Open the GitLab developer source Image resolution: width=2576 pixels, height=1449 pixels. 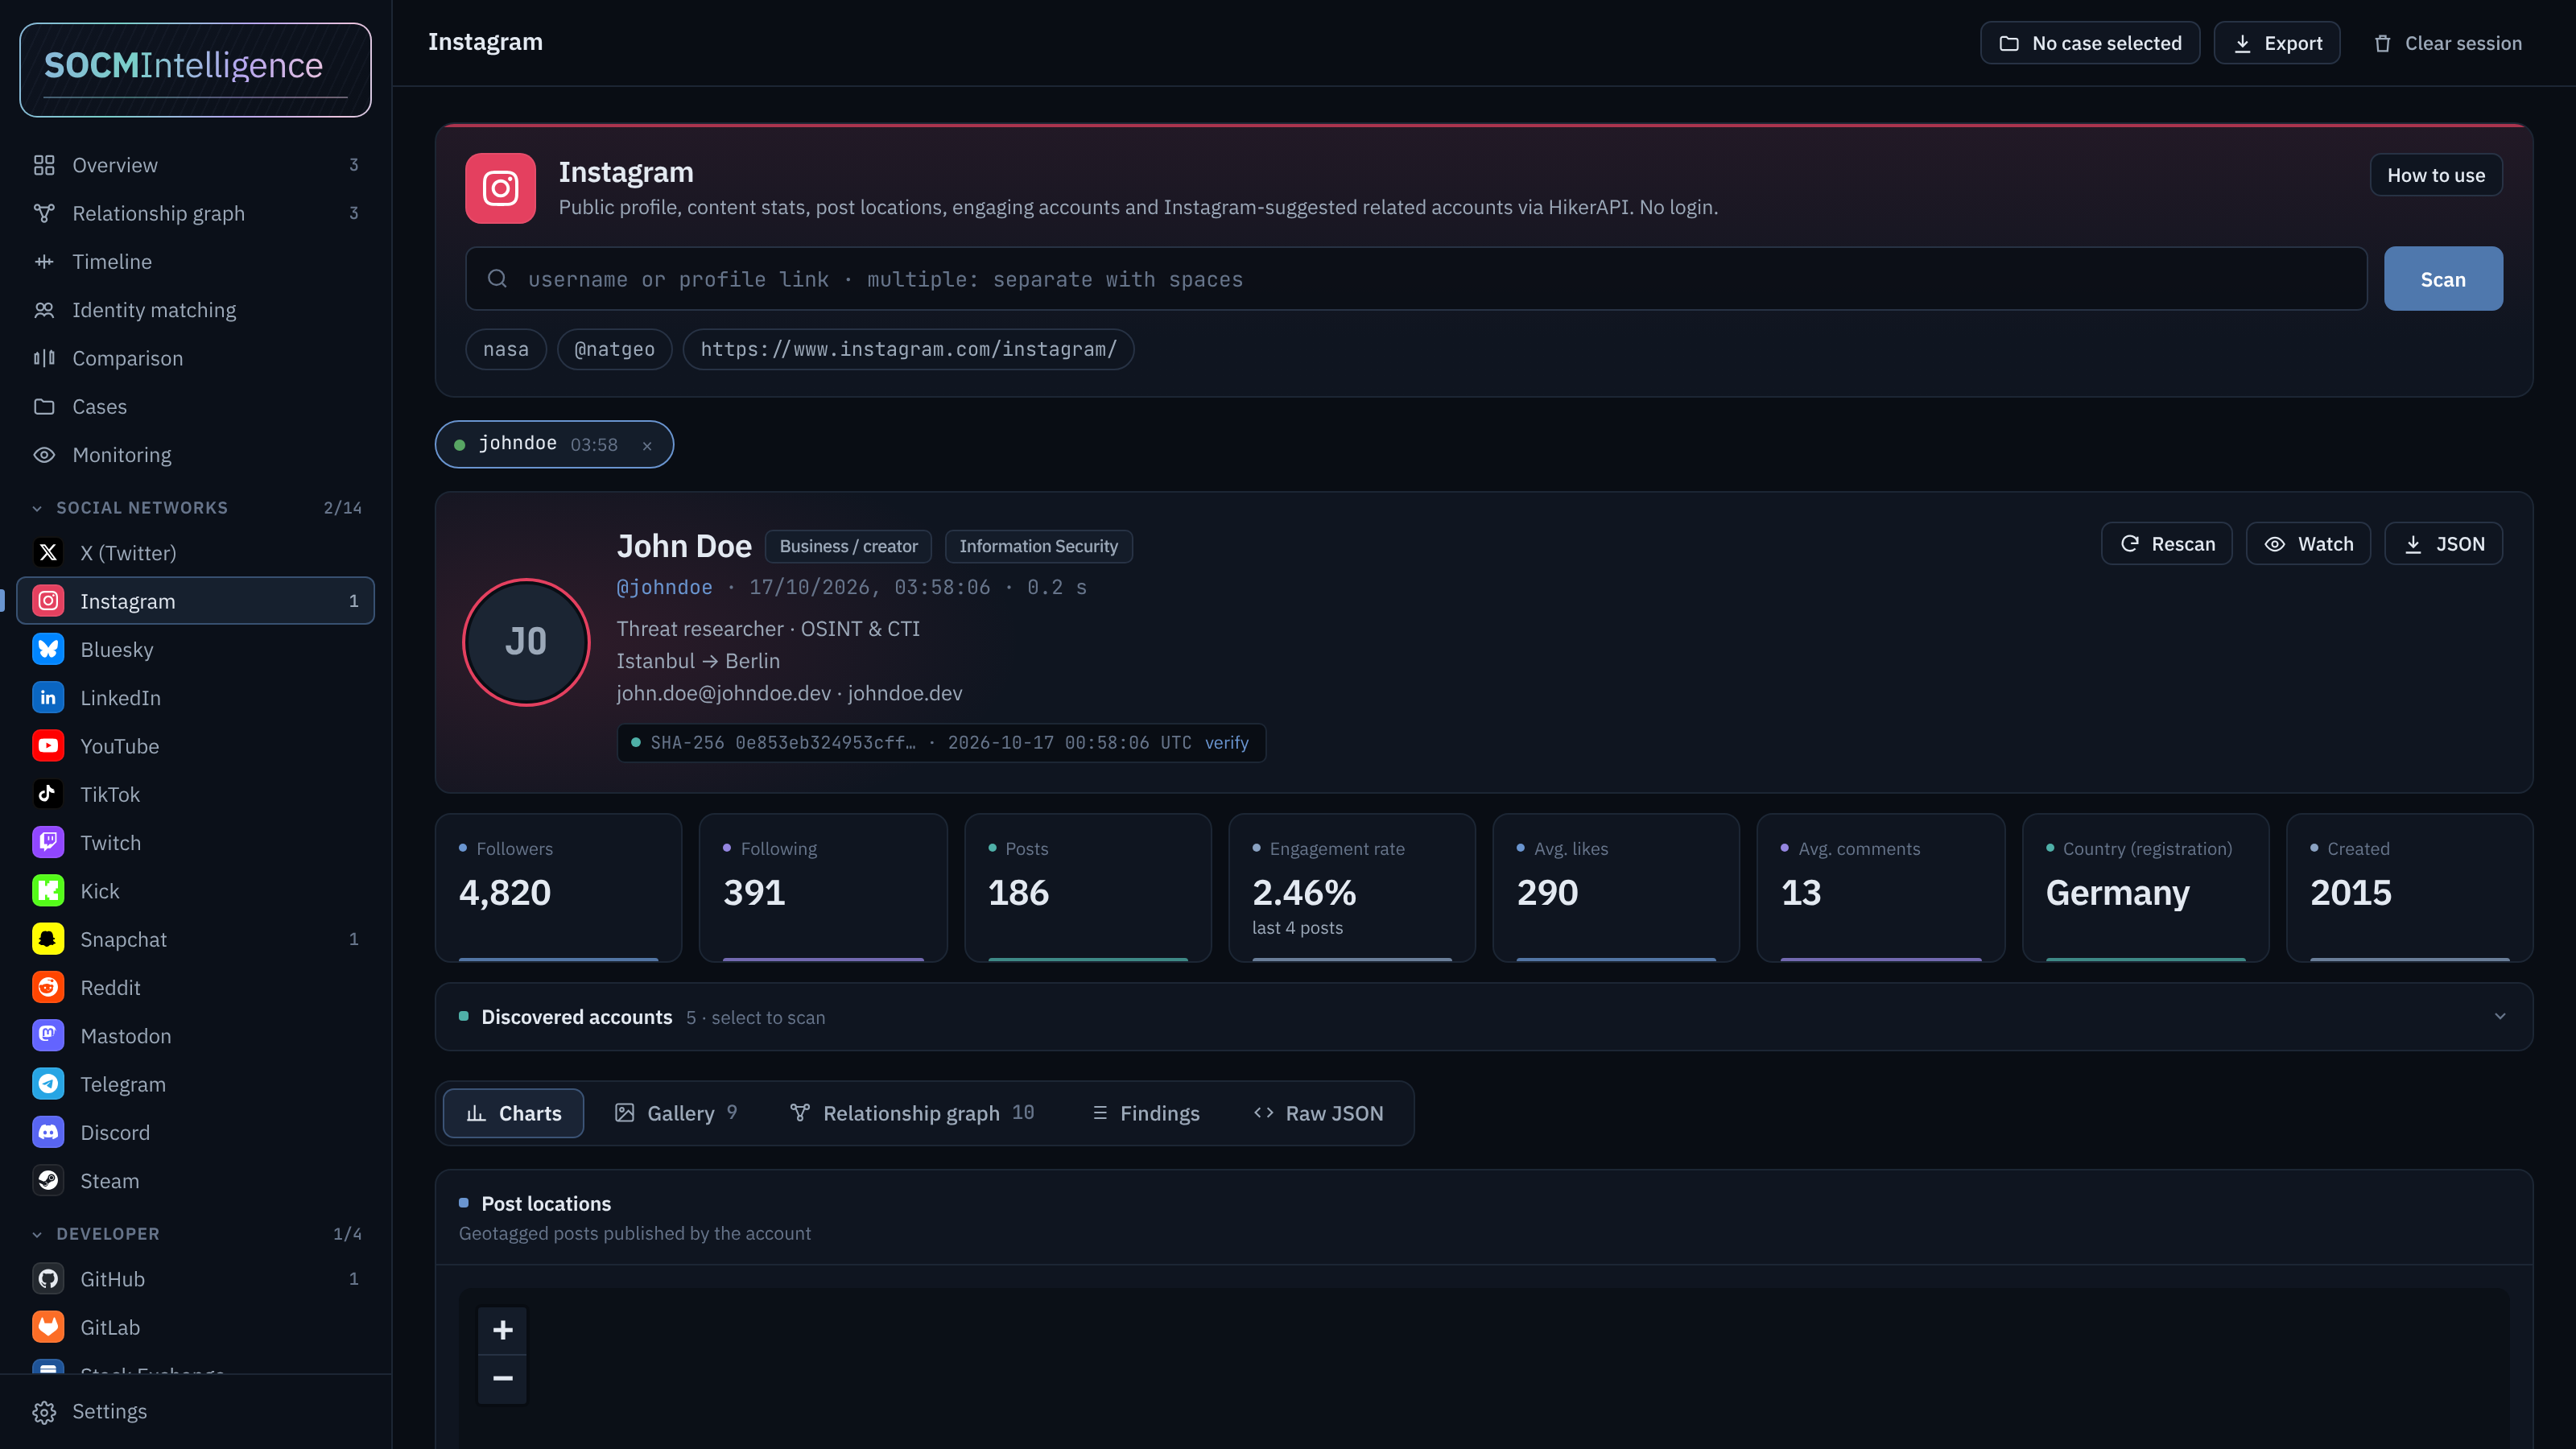tap(195, 1327)
